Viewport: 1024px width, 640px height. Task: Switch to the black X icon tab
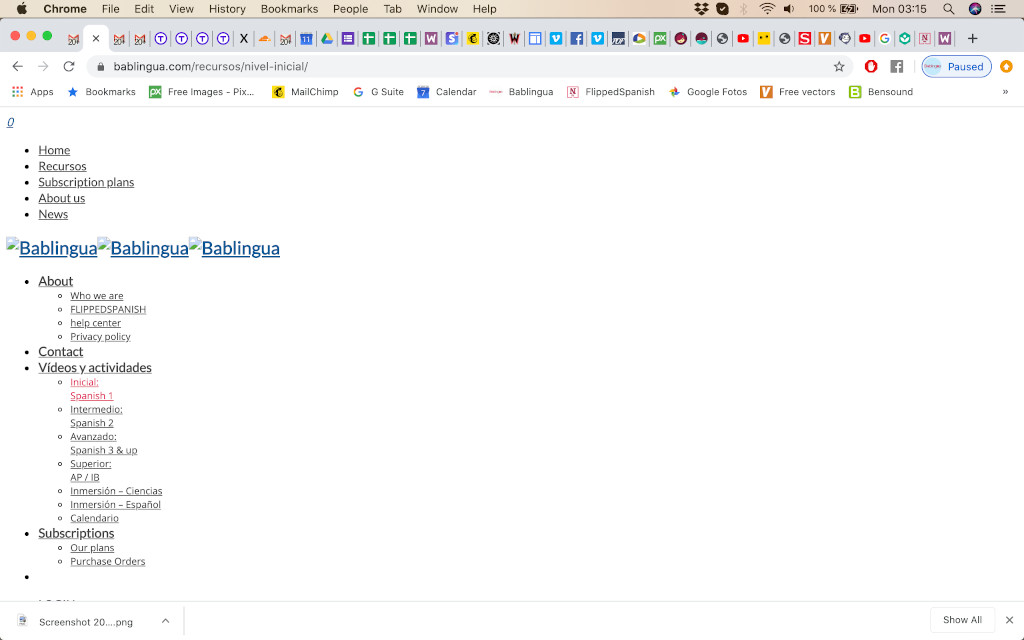(244, 39)
